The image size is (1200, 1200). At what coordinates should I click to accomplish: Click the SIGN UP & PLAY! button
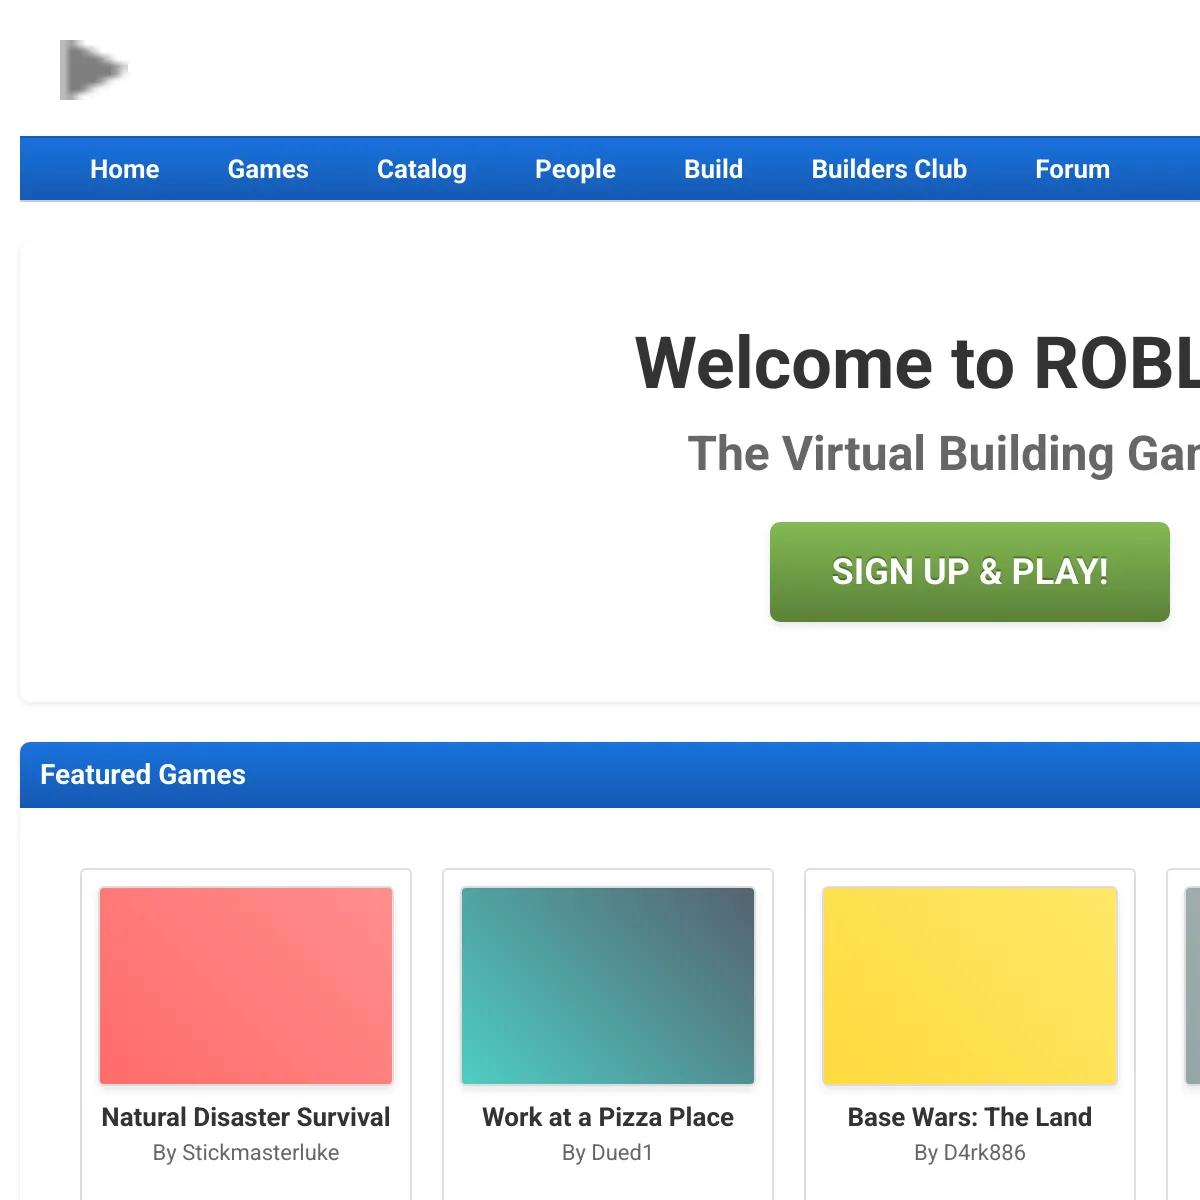tap(970, 572)
